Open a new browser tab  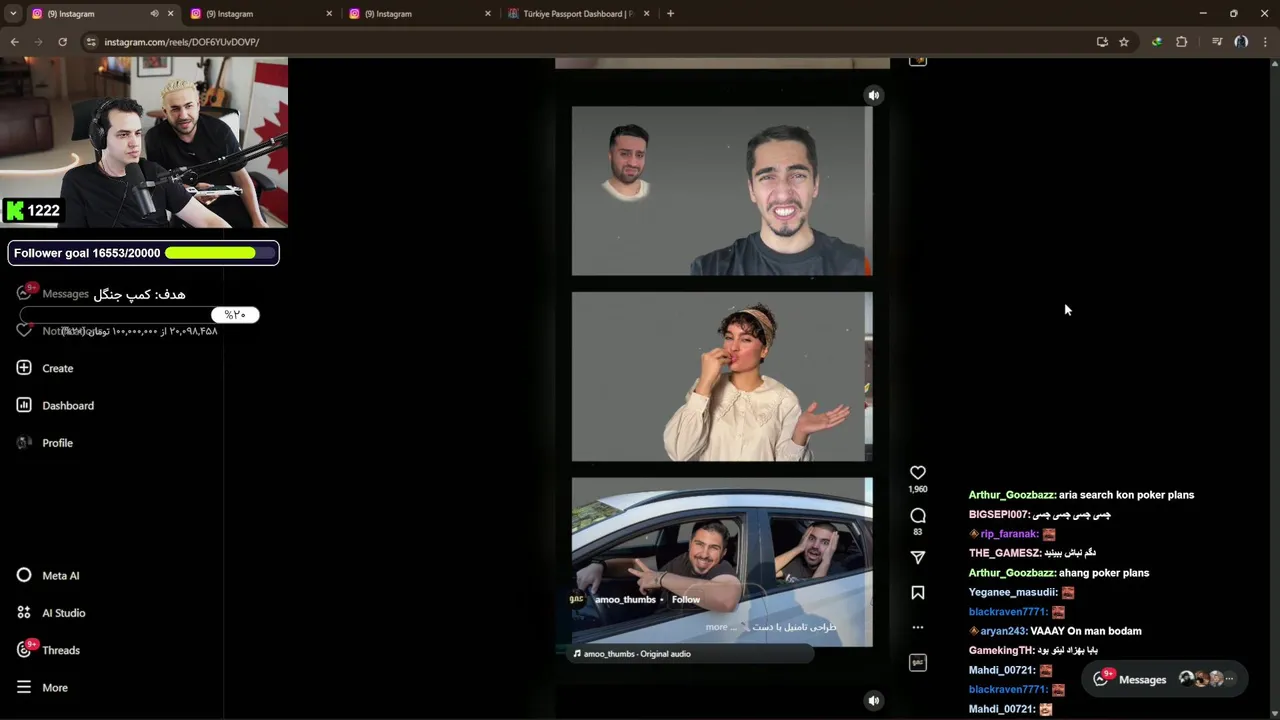pyautogui.click(x=670, y=14)
